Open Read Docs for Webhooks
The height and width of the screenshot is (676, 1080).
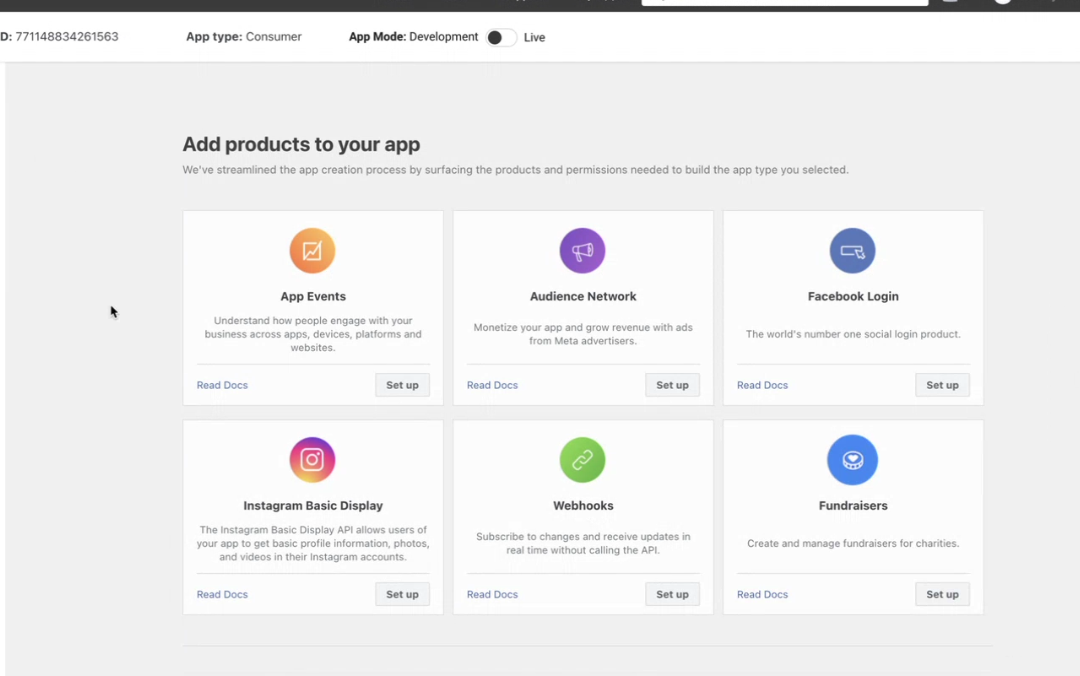(492, 594)
